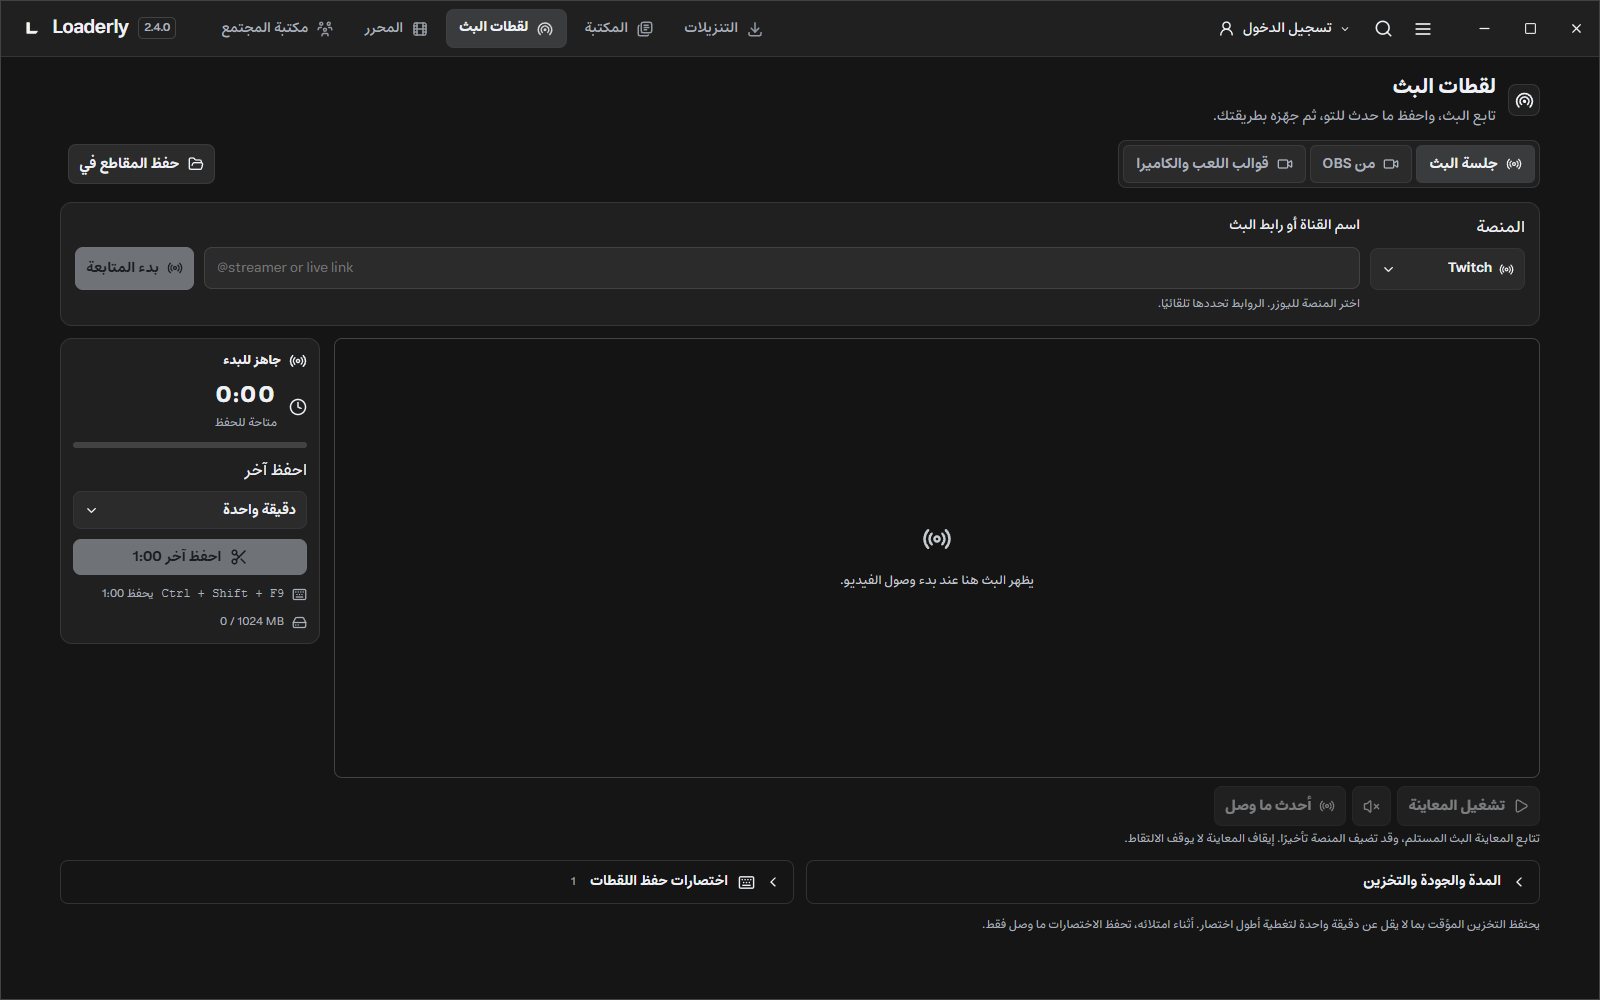Expand اختصارات حفظ اللقطات section
The image size is (1600, 1000).
427,882
